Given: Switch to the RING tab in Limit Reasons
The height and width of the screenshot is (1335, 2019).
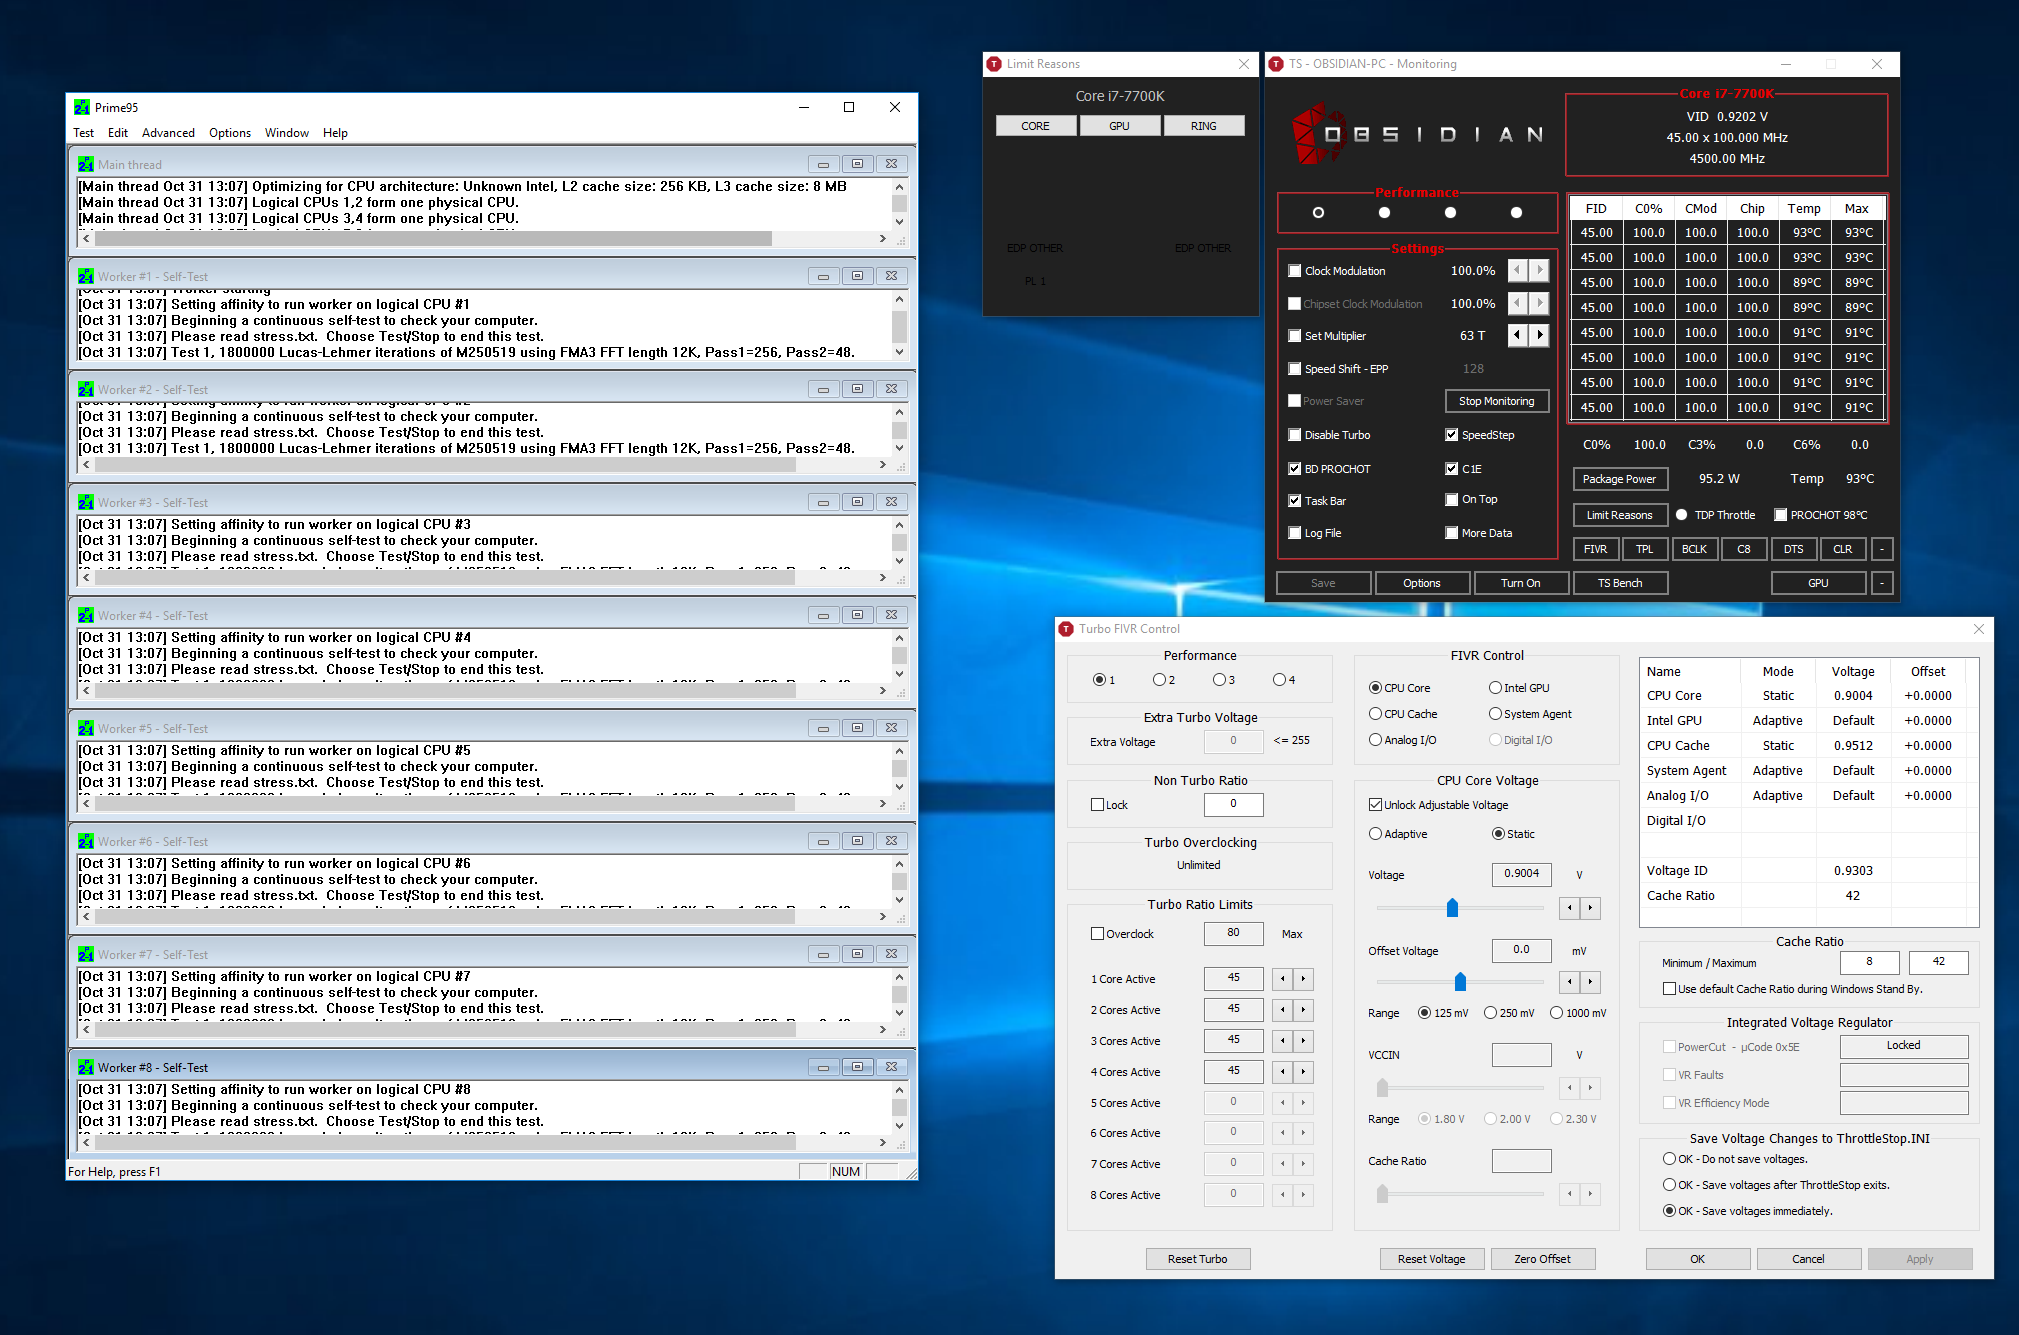Looking at the screenshot, I should coord(1203,126).
